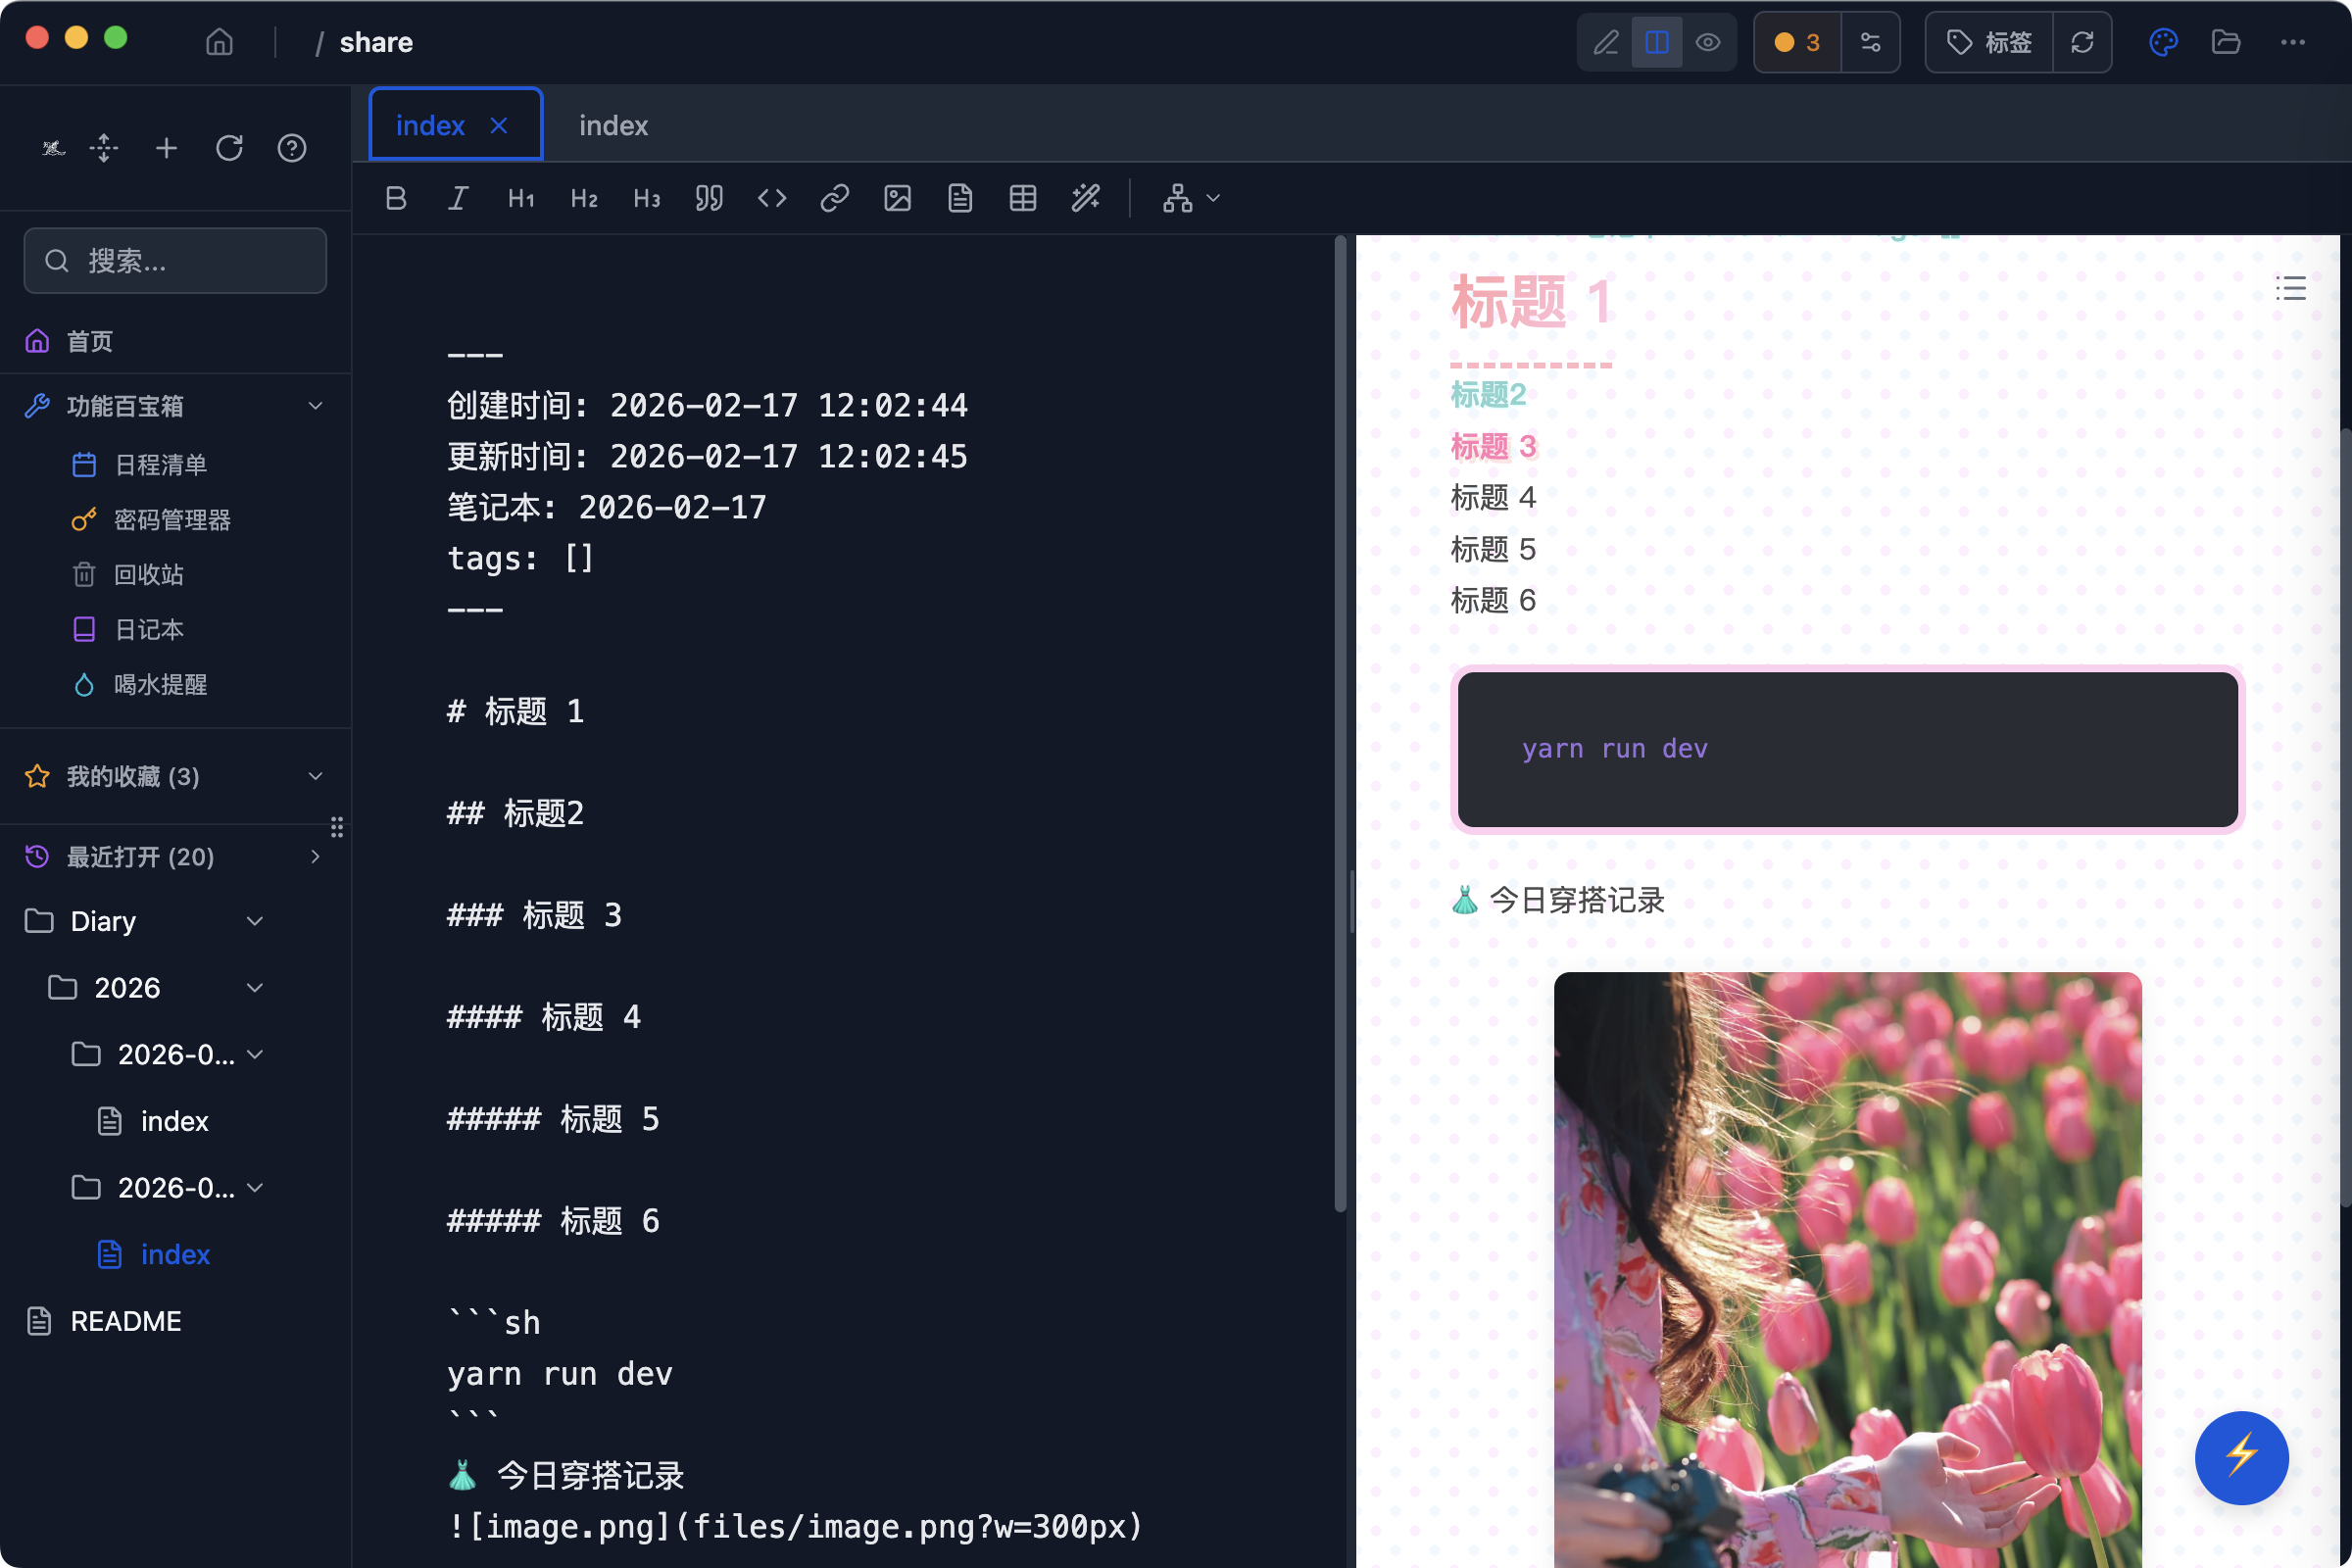Insert an image via the toolbar icon
The image size is (2352, 1568).
coord(897,198)
